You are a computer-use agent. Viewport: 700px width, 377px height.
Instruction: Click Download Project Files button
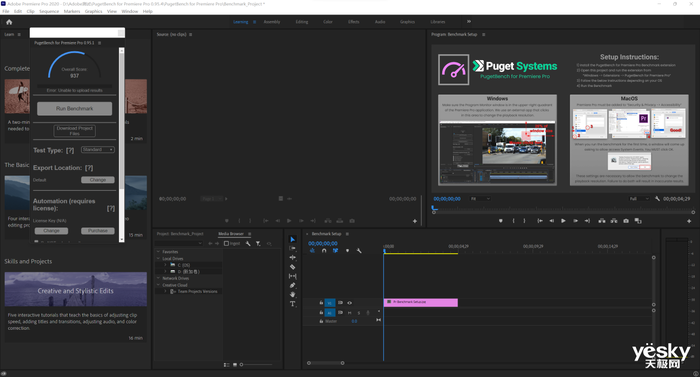[x=75, y=130]
